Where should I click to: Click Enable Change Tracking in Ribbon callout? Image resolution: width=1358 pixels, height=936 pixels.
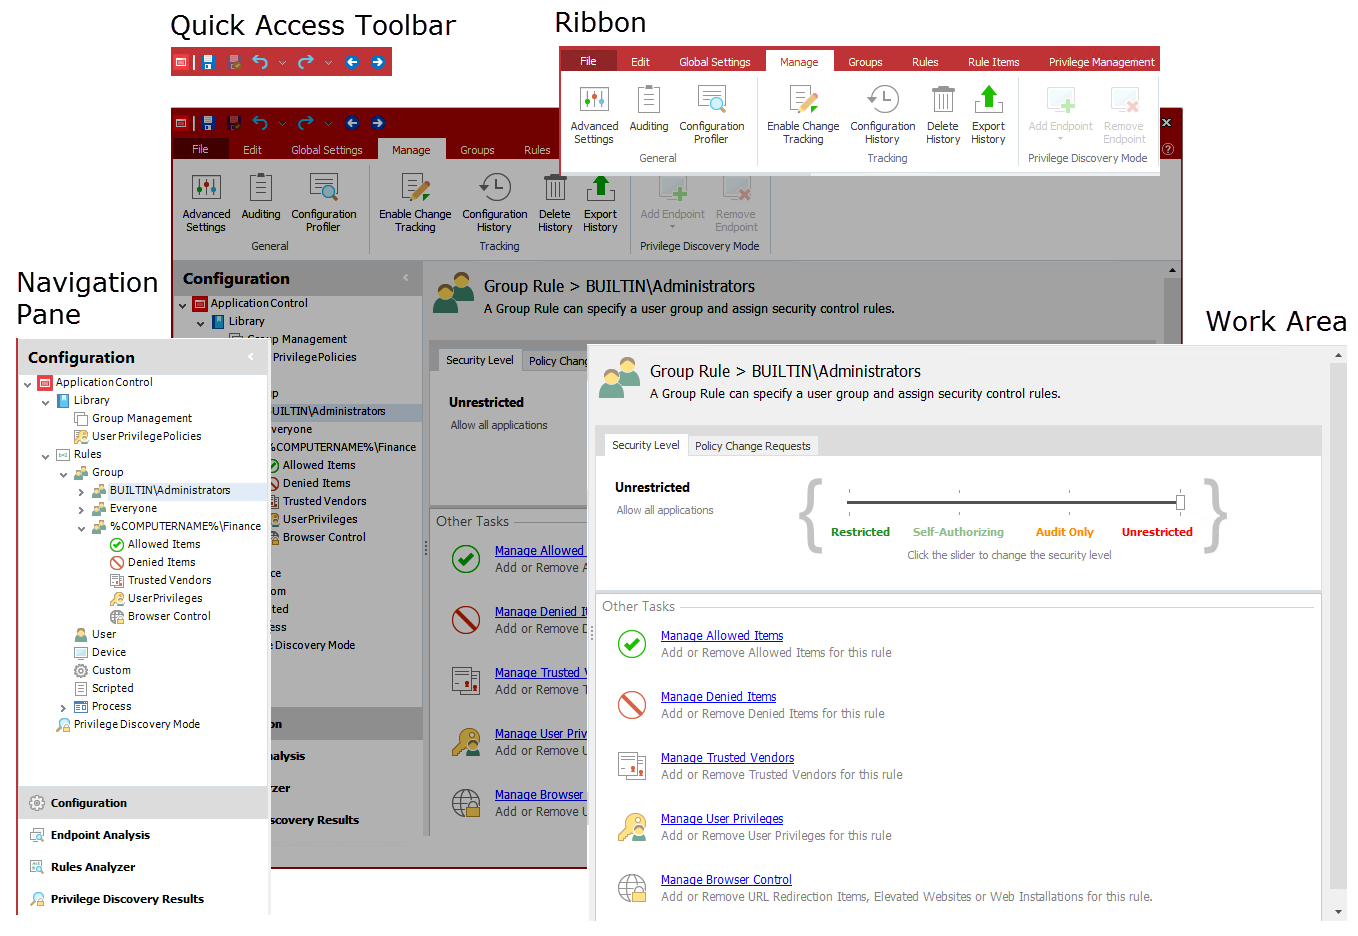coord(803,115)
